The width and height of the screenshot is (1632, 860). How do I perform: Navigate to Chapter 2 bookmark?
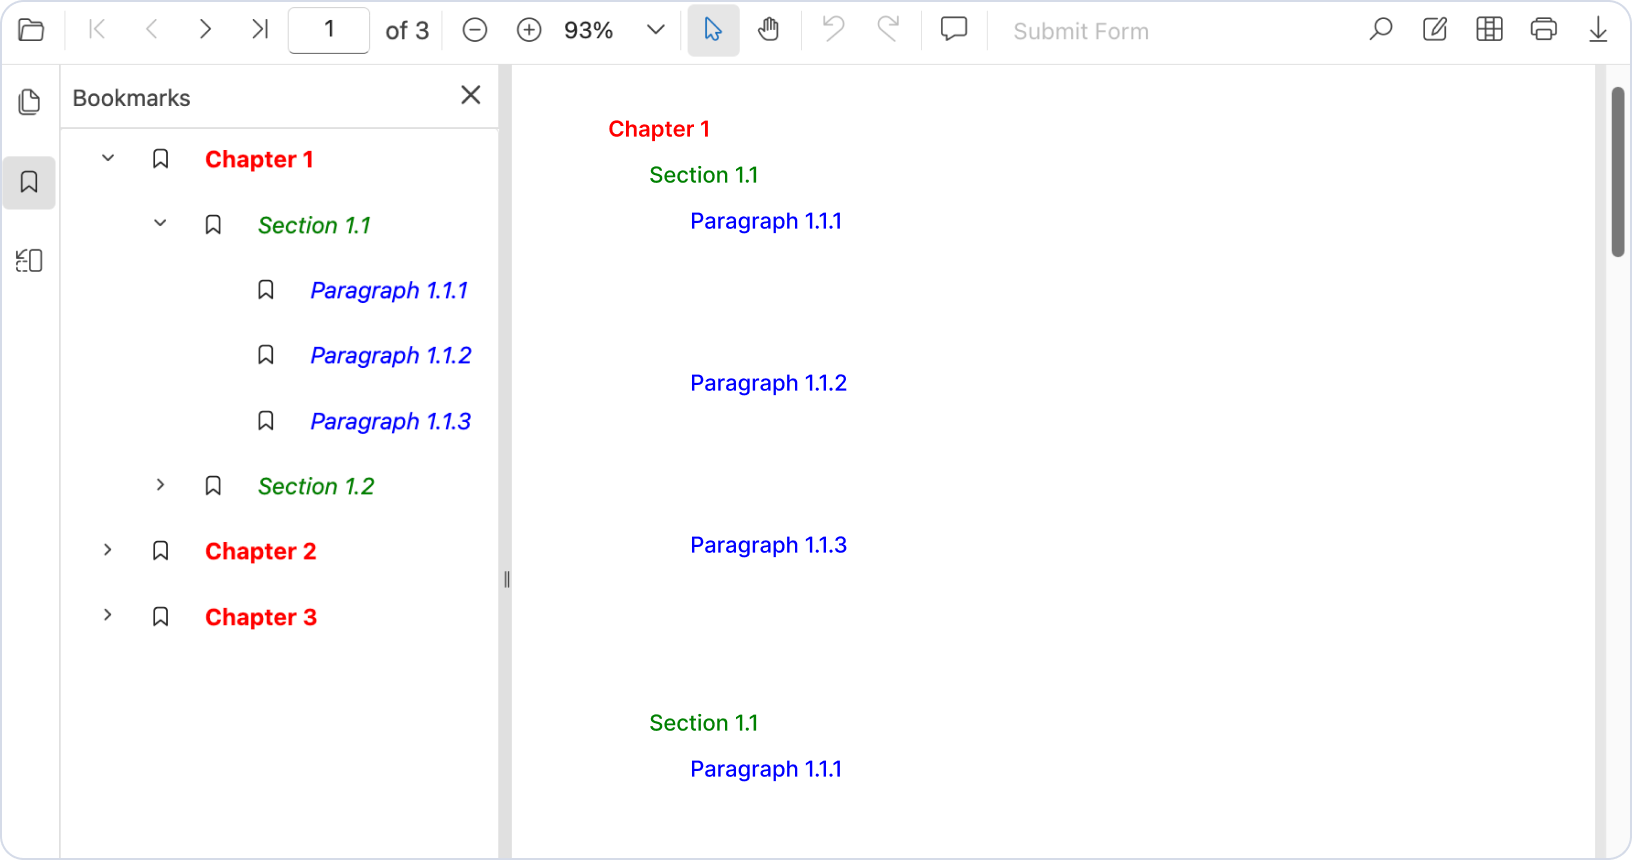coord(261,551)
